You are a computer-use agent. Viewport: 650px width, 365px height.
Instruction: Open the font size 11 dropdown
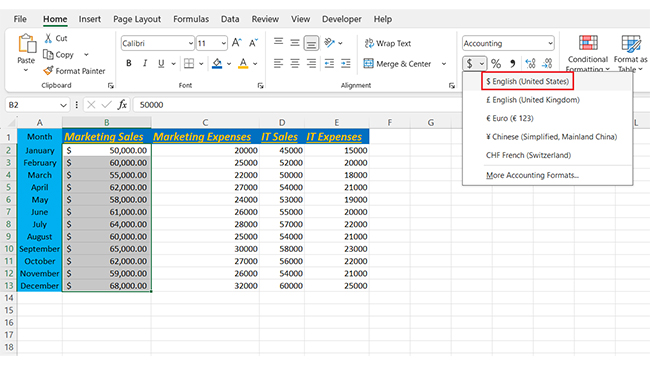point(223,43)
